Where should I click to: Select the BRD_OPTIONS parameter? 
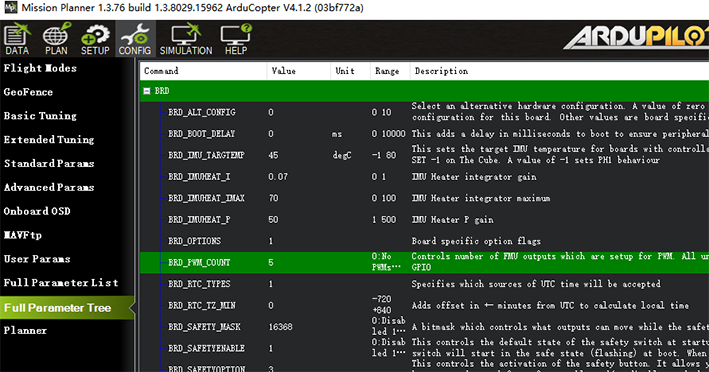194,241
